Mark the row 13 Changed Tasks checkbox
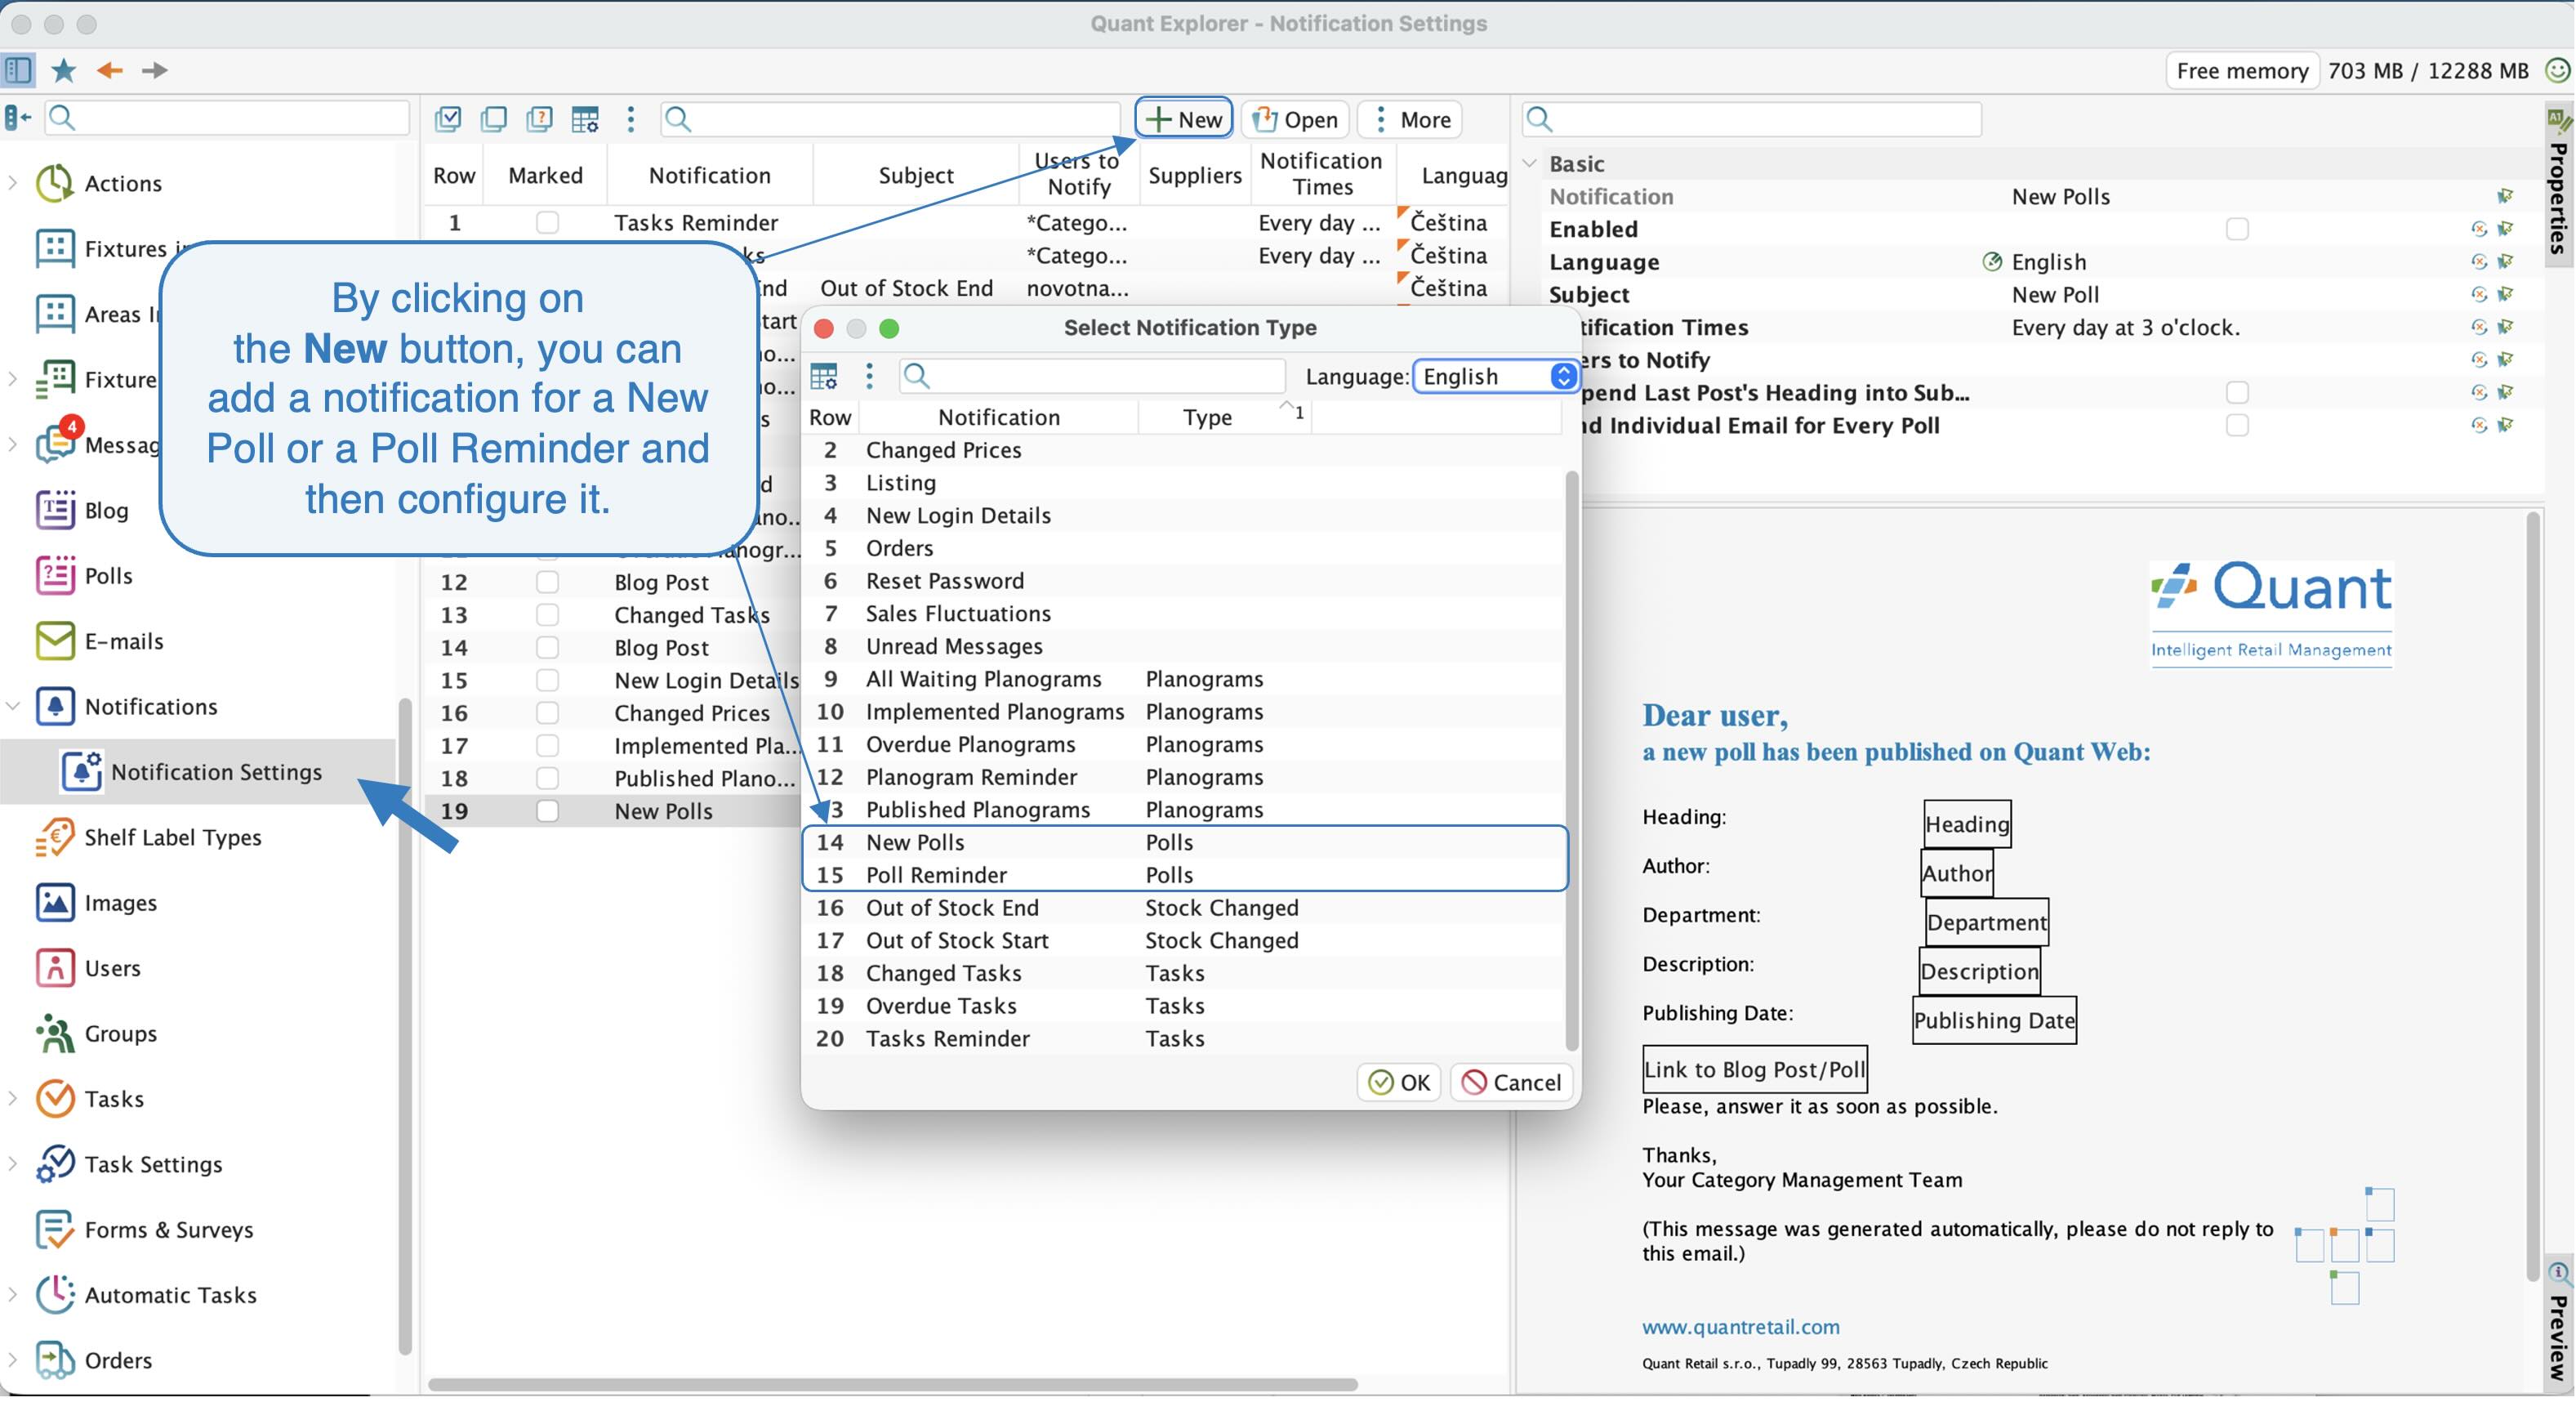This screenshot has width=2576, height=1402. (547, 615)
